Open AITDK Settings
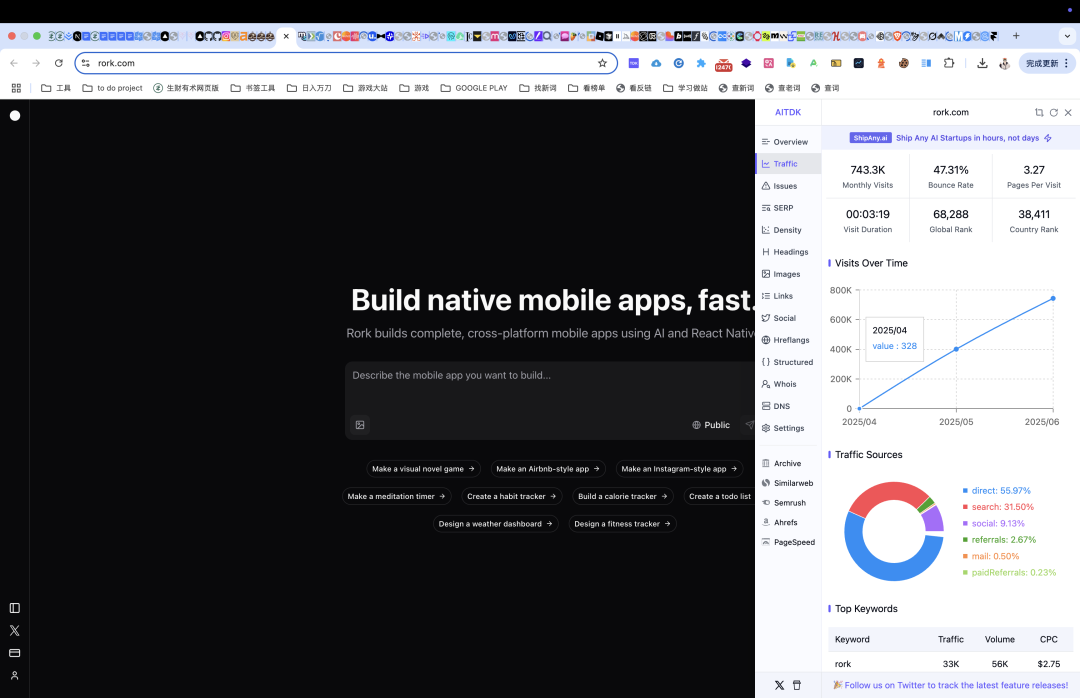Image resolution: width=1080 pixels, height=698 pixels. [783, 429]
